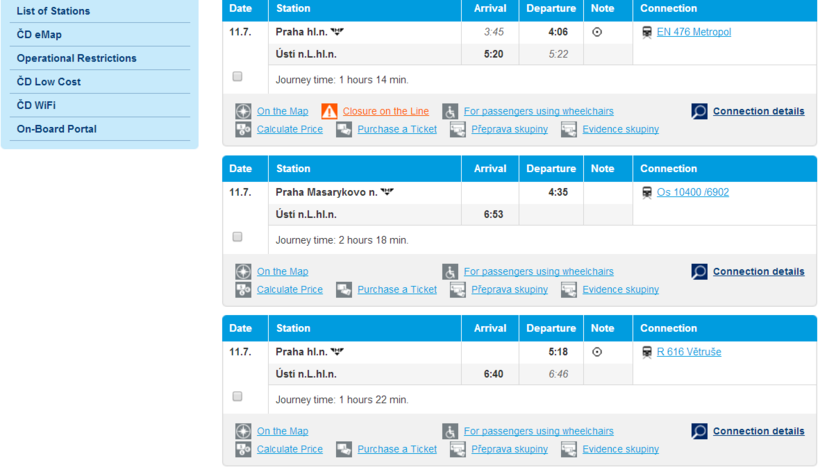Click the Calculate Price icon for R 616 Vétruše
This screenshot has width=820, height=474.
point(243,449)
